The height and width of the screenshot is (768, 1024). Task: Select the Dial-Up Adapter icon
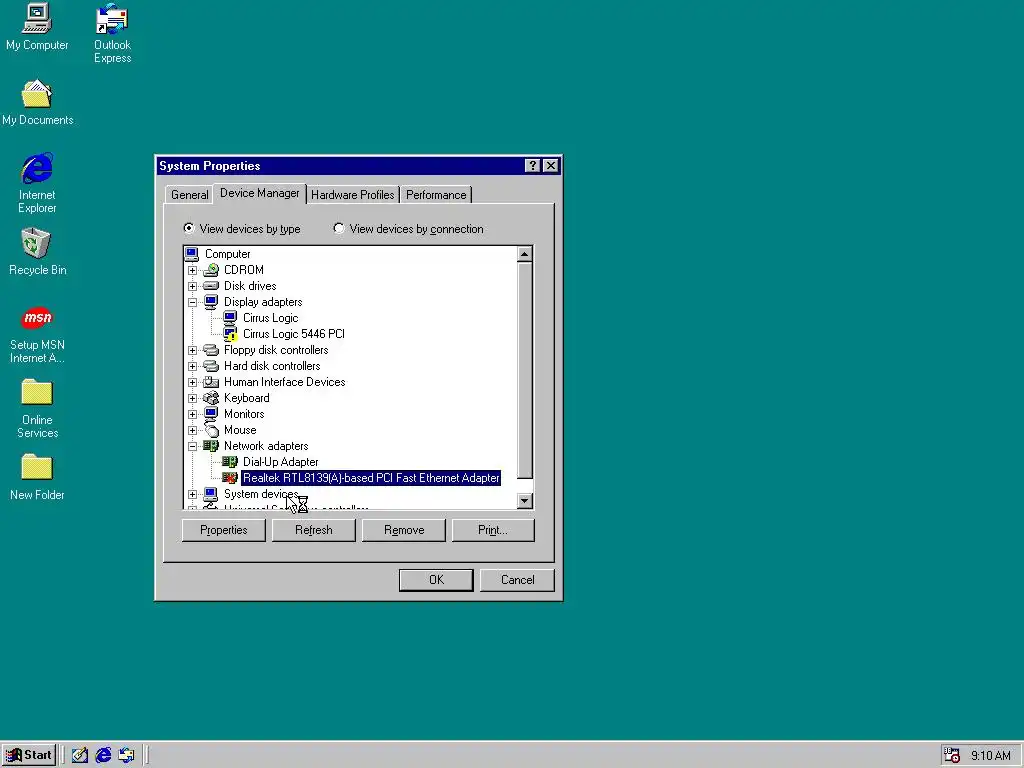[x=230, y=462]
